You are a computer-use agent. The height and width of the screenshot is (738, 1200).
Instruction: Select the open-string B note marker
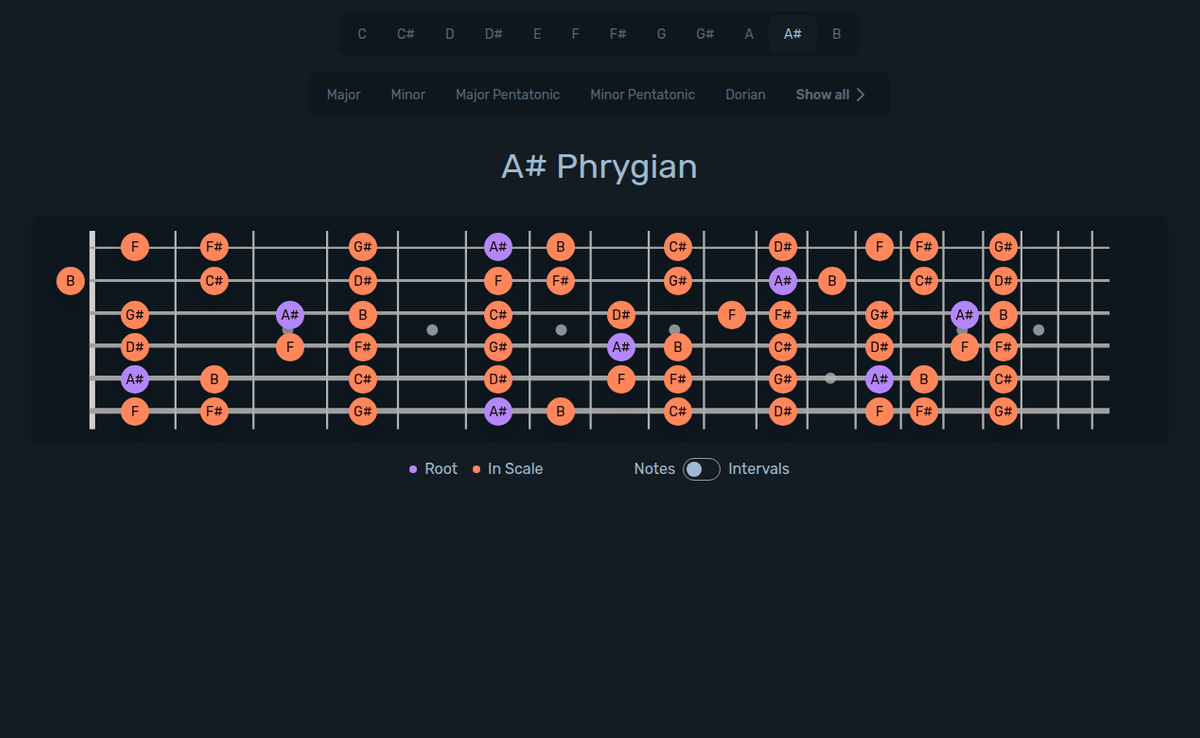point(71,281)
